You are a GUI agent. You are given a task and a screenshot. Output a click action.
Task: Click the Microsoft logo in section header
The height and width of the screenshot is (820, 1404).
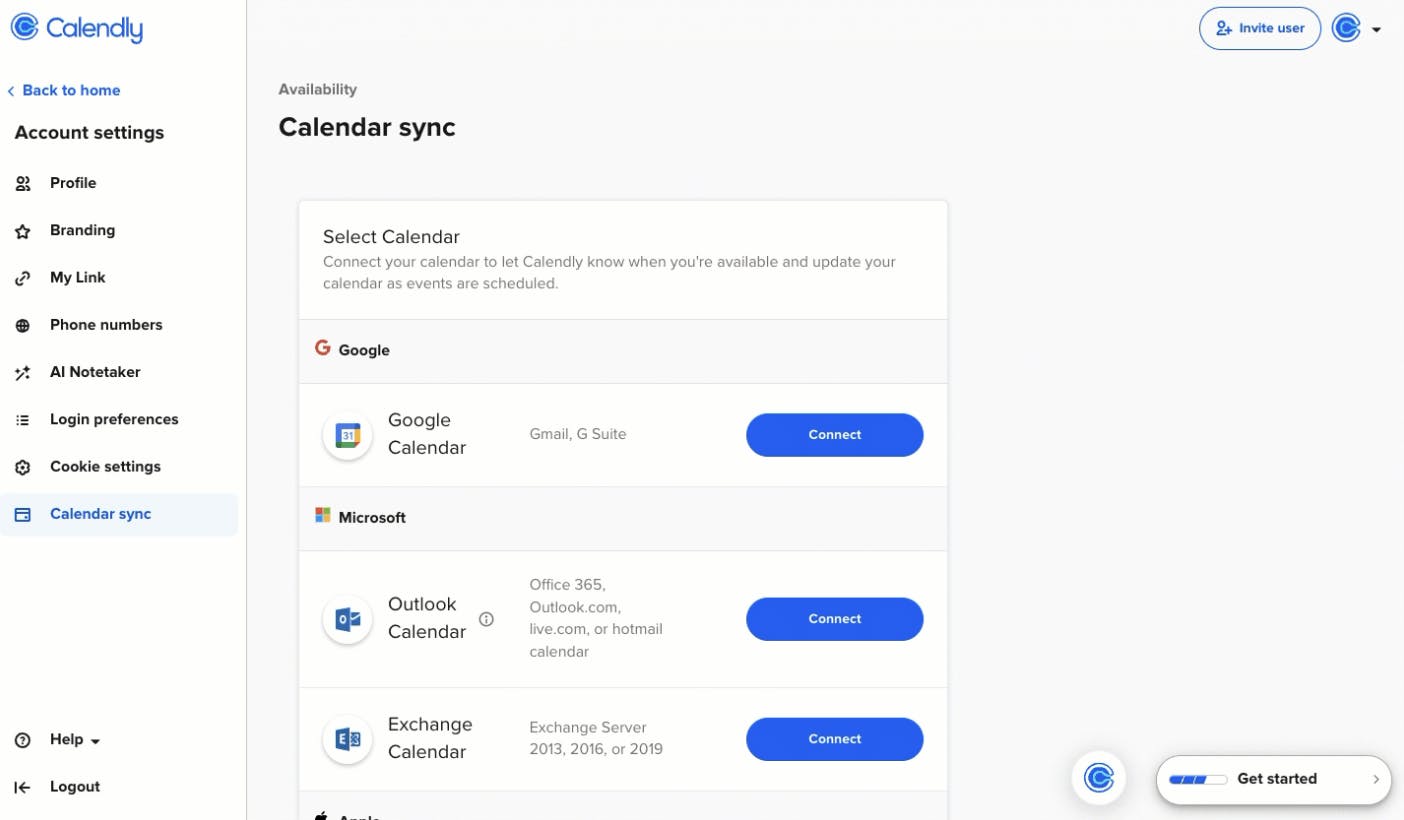coord(322,515)
